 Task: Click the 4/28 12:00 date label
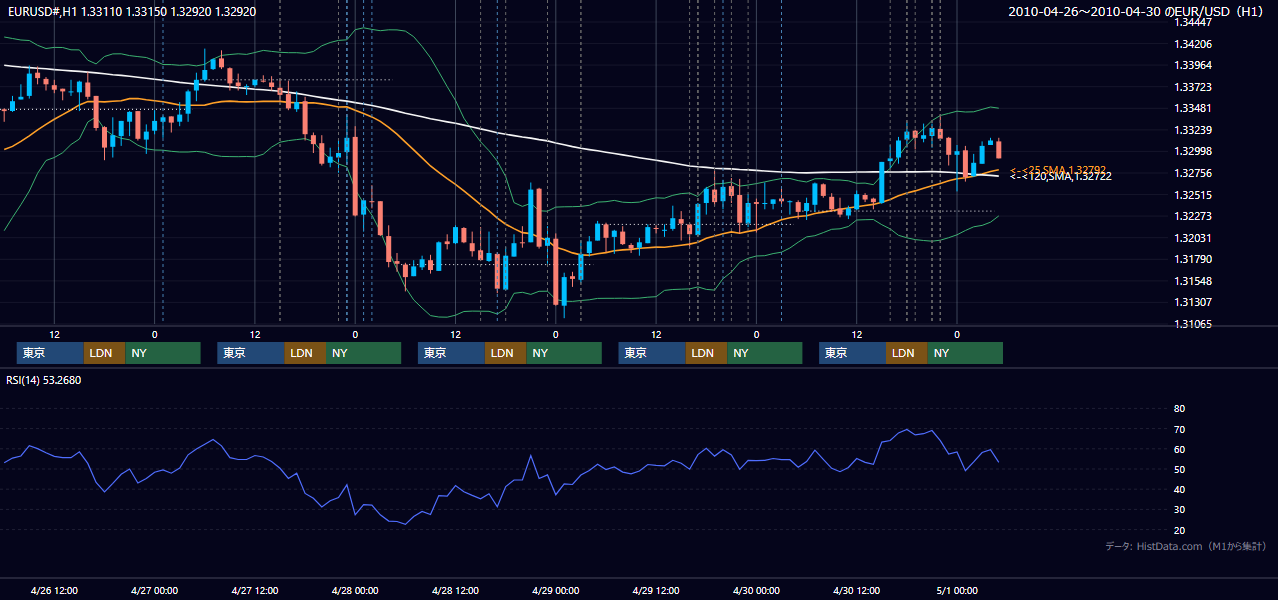click(455, 590)
